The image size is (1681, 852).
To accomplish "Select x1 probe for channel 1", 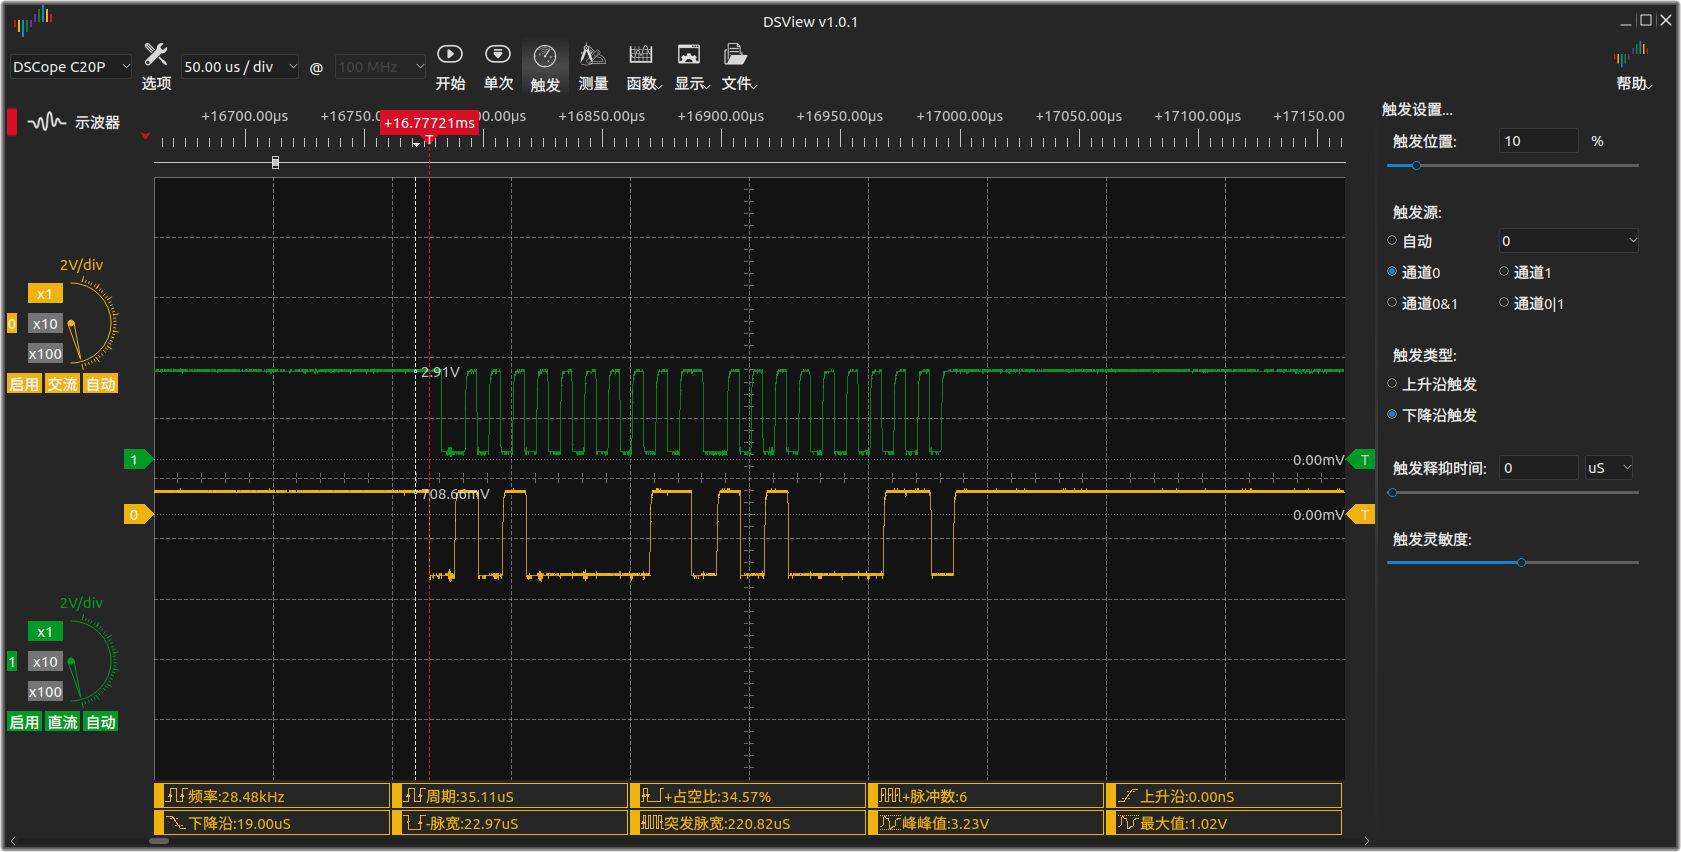I will pos(45,632).
